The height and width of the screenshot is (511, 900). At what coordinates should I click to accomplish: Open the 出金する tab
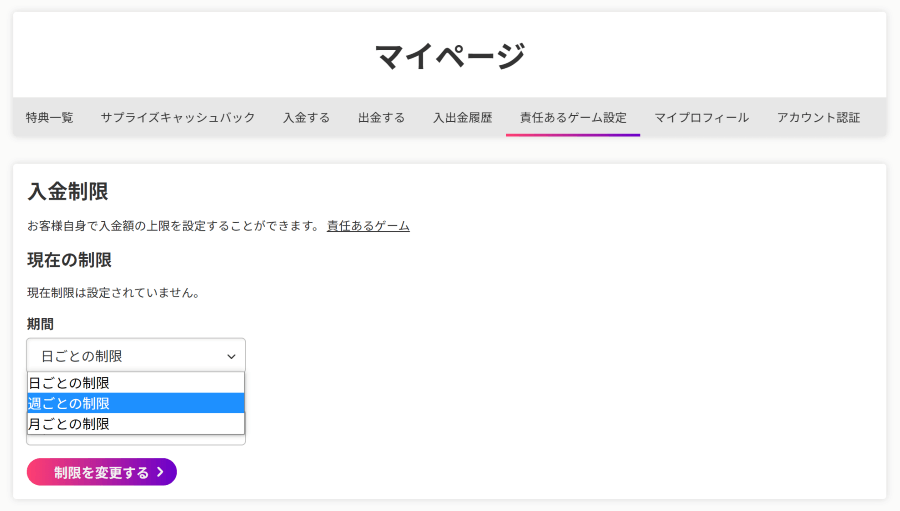(382, 118)
